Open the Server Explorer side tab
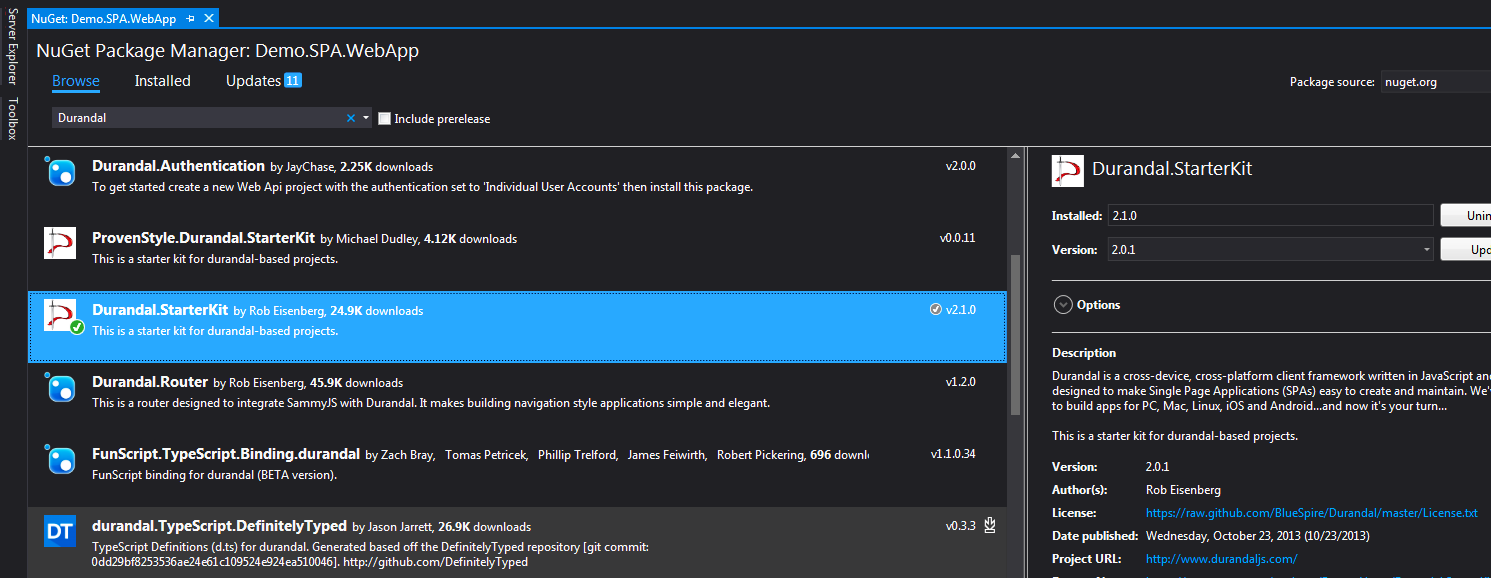 pyautogui.click(x=12, y=46)
